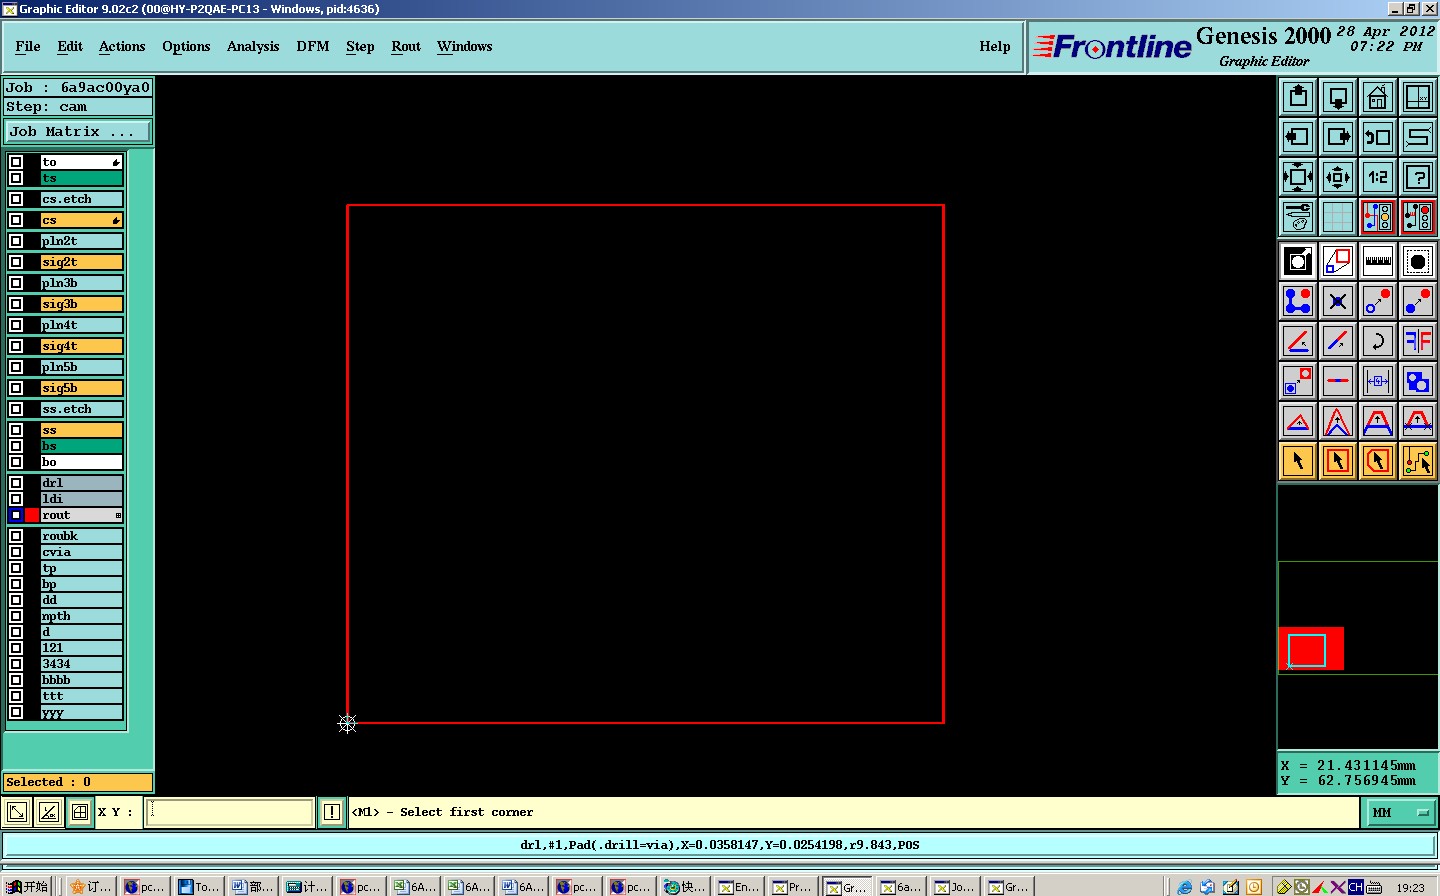Click the snap grid icon left of X Y
The width and height of the screenshot is (1440, 896).
pyautogui.click(x=80, y=812)
